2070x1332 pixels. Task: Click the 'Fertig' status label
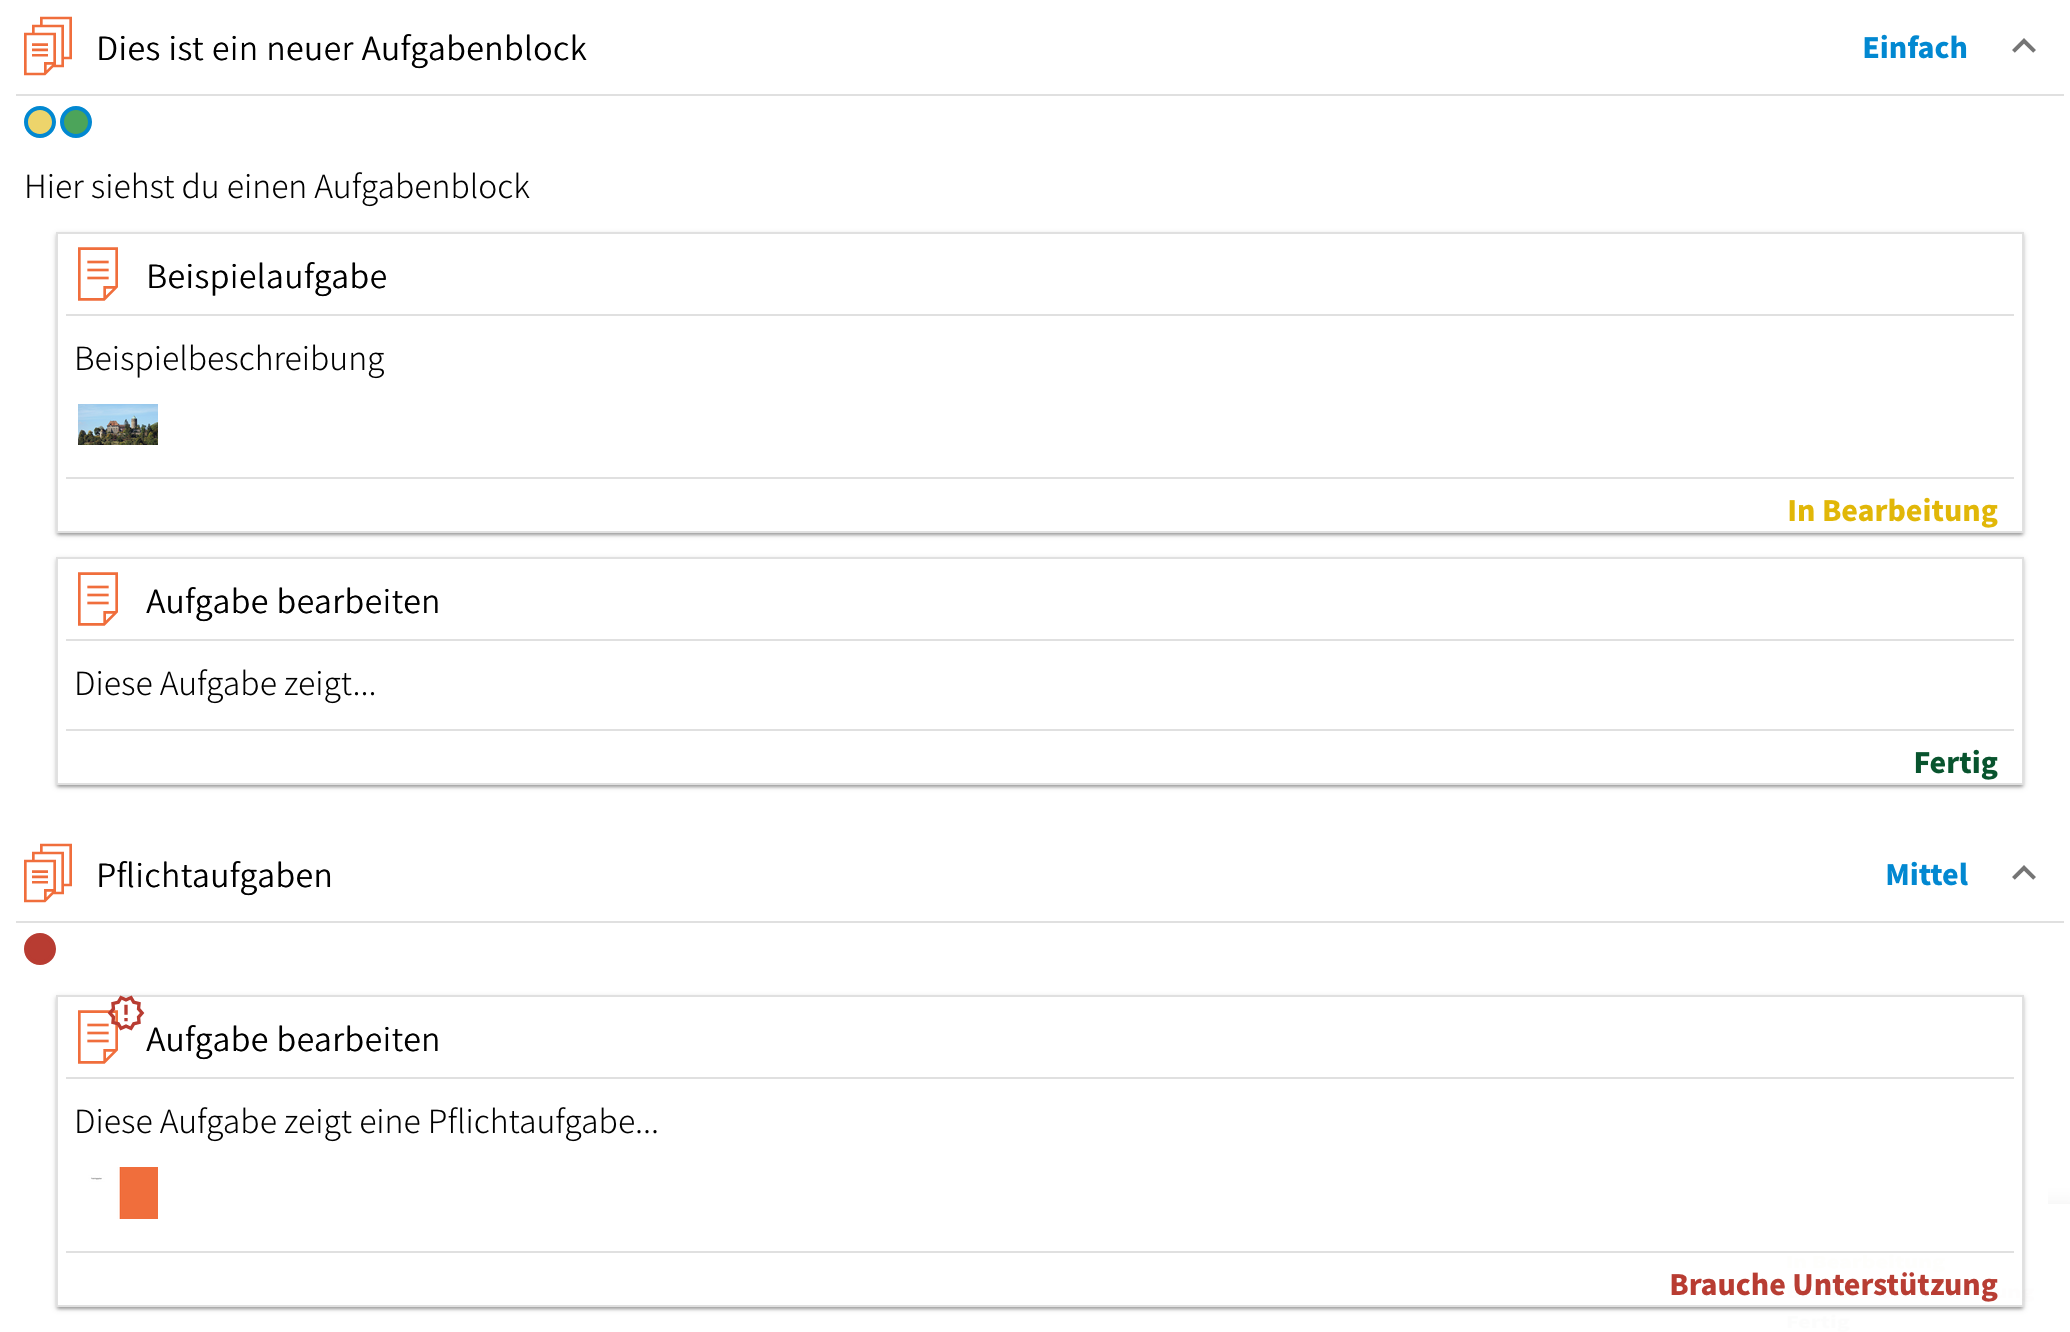[1955, 763]
